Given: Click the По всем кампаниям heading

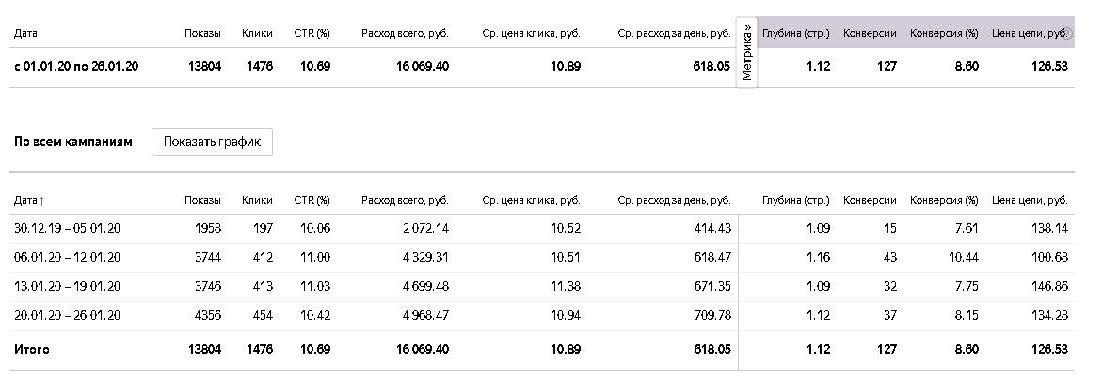Looking at the screenshot, I should click(73, 142).
